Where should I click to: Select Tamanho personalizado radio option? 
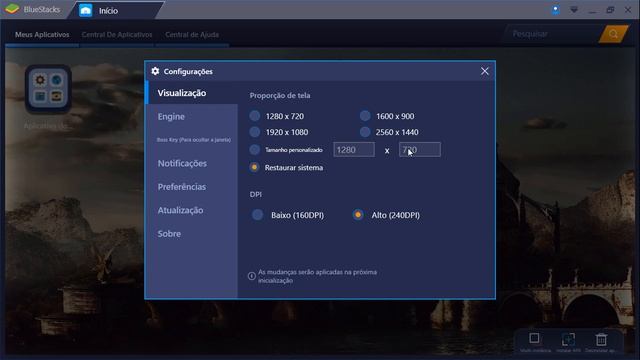click(x=255, y=150)
